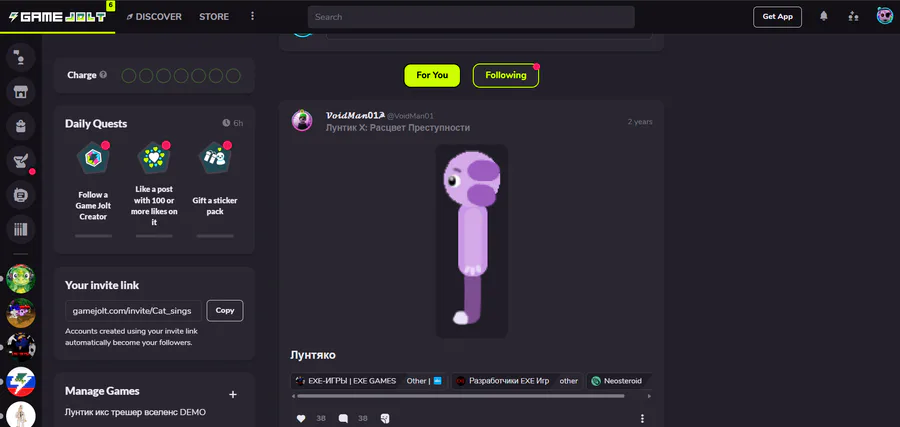The width and height of the screenshot is (900, 427).
Task: Switch to the Following feed tab
Action: tap(506, 75)
